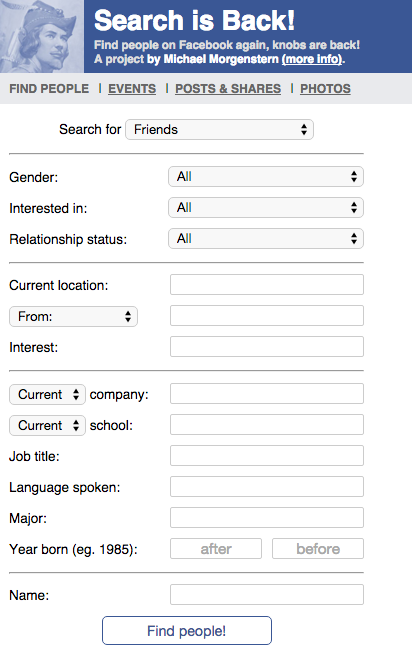The image size is (412, 660).
Task: Click the Name input field
Action: tap(267, 595)
